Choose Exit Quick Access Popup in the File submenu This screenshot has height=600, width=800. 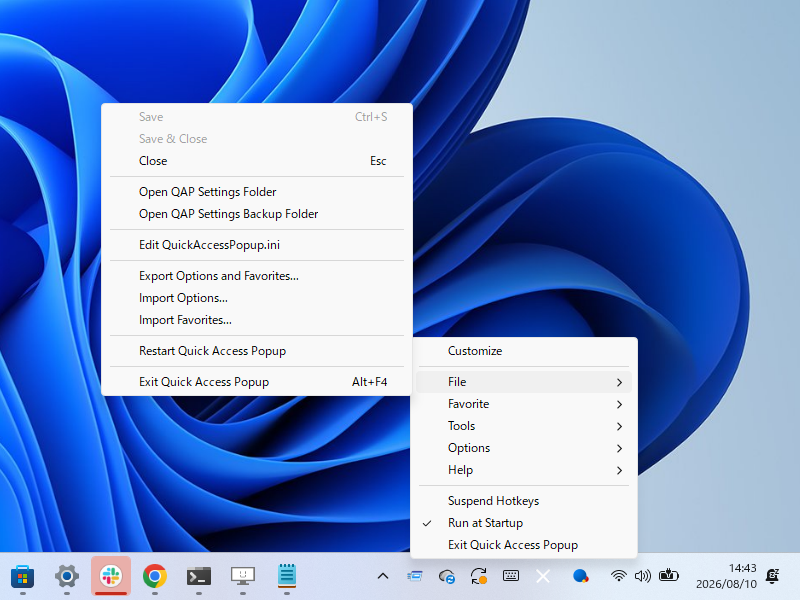coord(257,382)
